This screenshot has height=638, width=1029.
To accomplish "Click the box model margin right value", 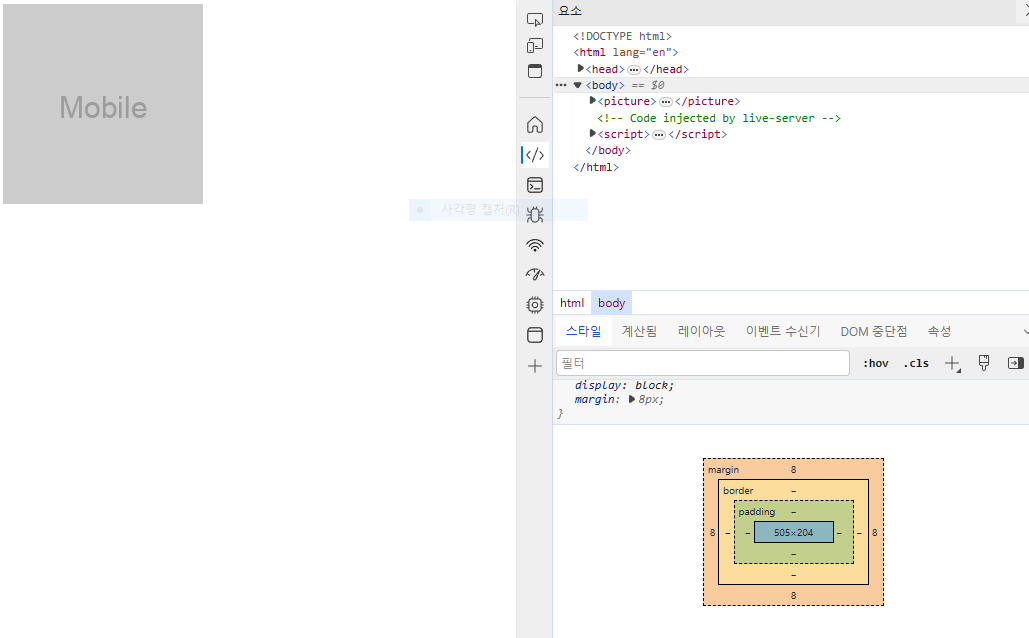I will 875,532.
